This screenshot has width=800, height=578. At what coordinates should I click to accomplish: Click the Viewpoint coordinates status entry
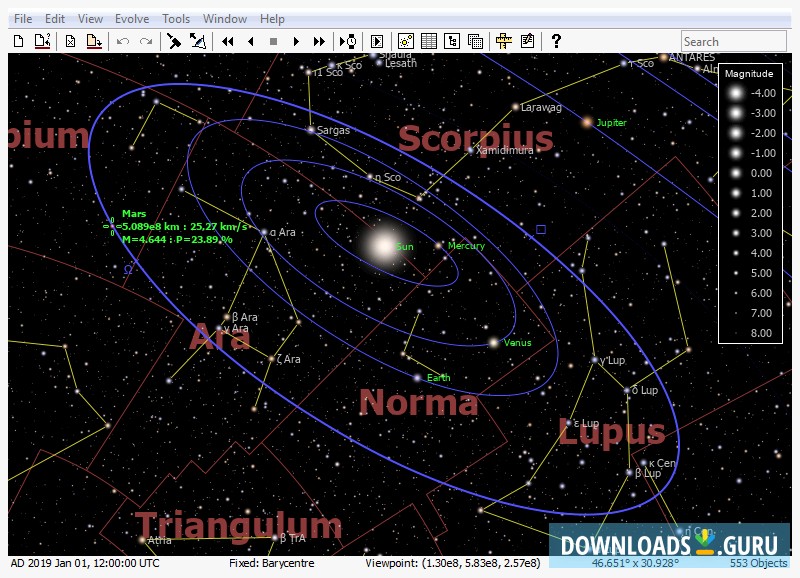(453, 564)
